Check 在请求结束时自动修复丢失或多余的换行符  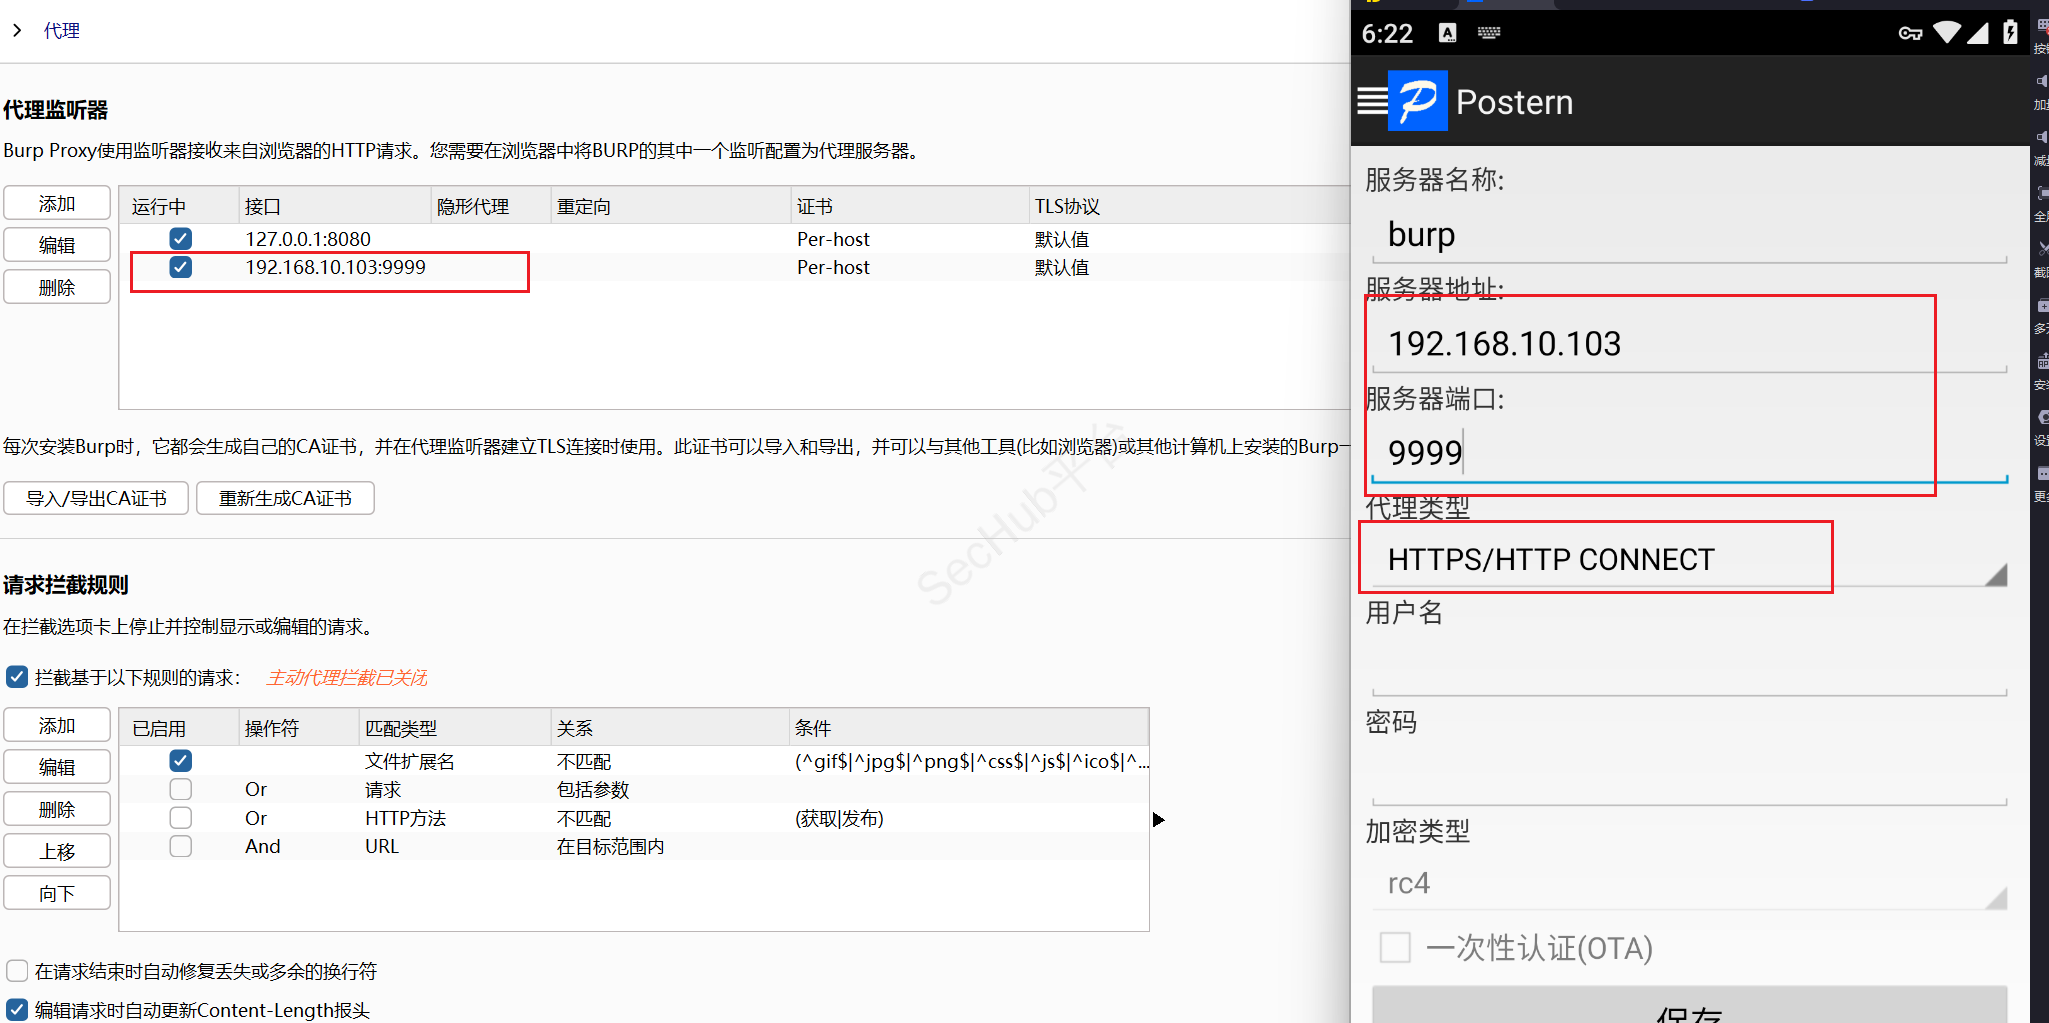tap(17, 971)
